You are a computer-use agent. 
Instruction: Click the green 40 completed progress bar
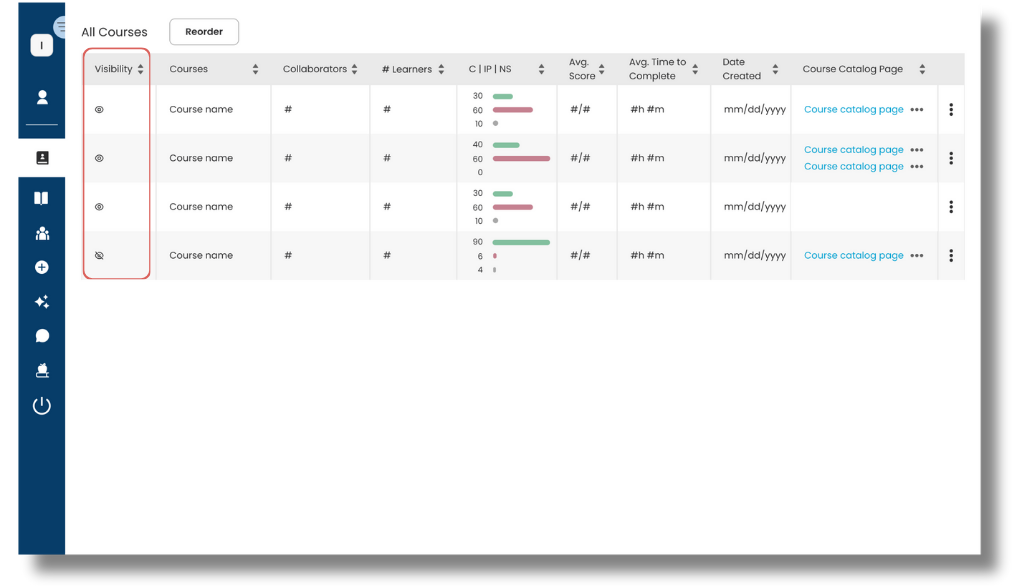pyautogui.click(x=506, y=145)
